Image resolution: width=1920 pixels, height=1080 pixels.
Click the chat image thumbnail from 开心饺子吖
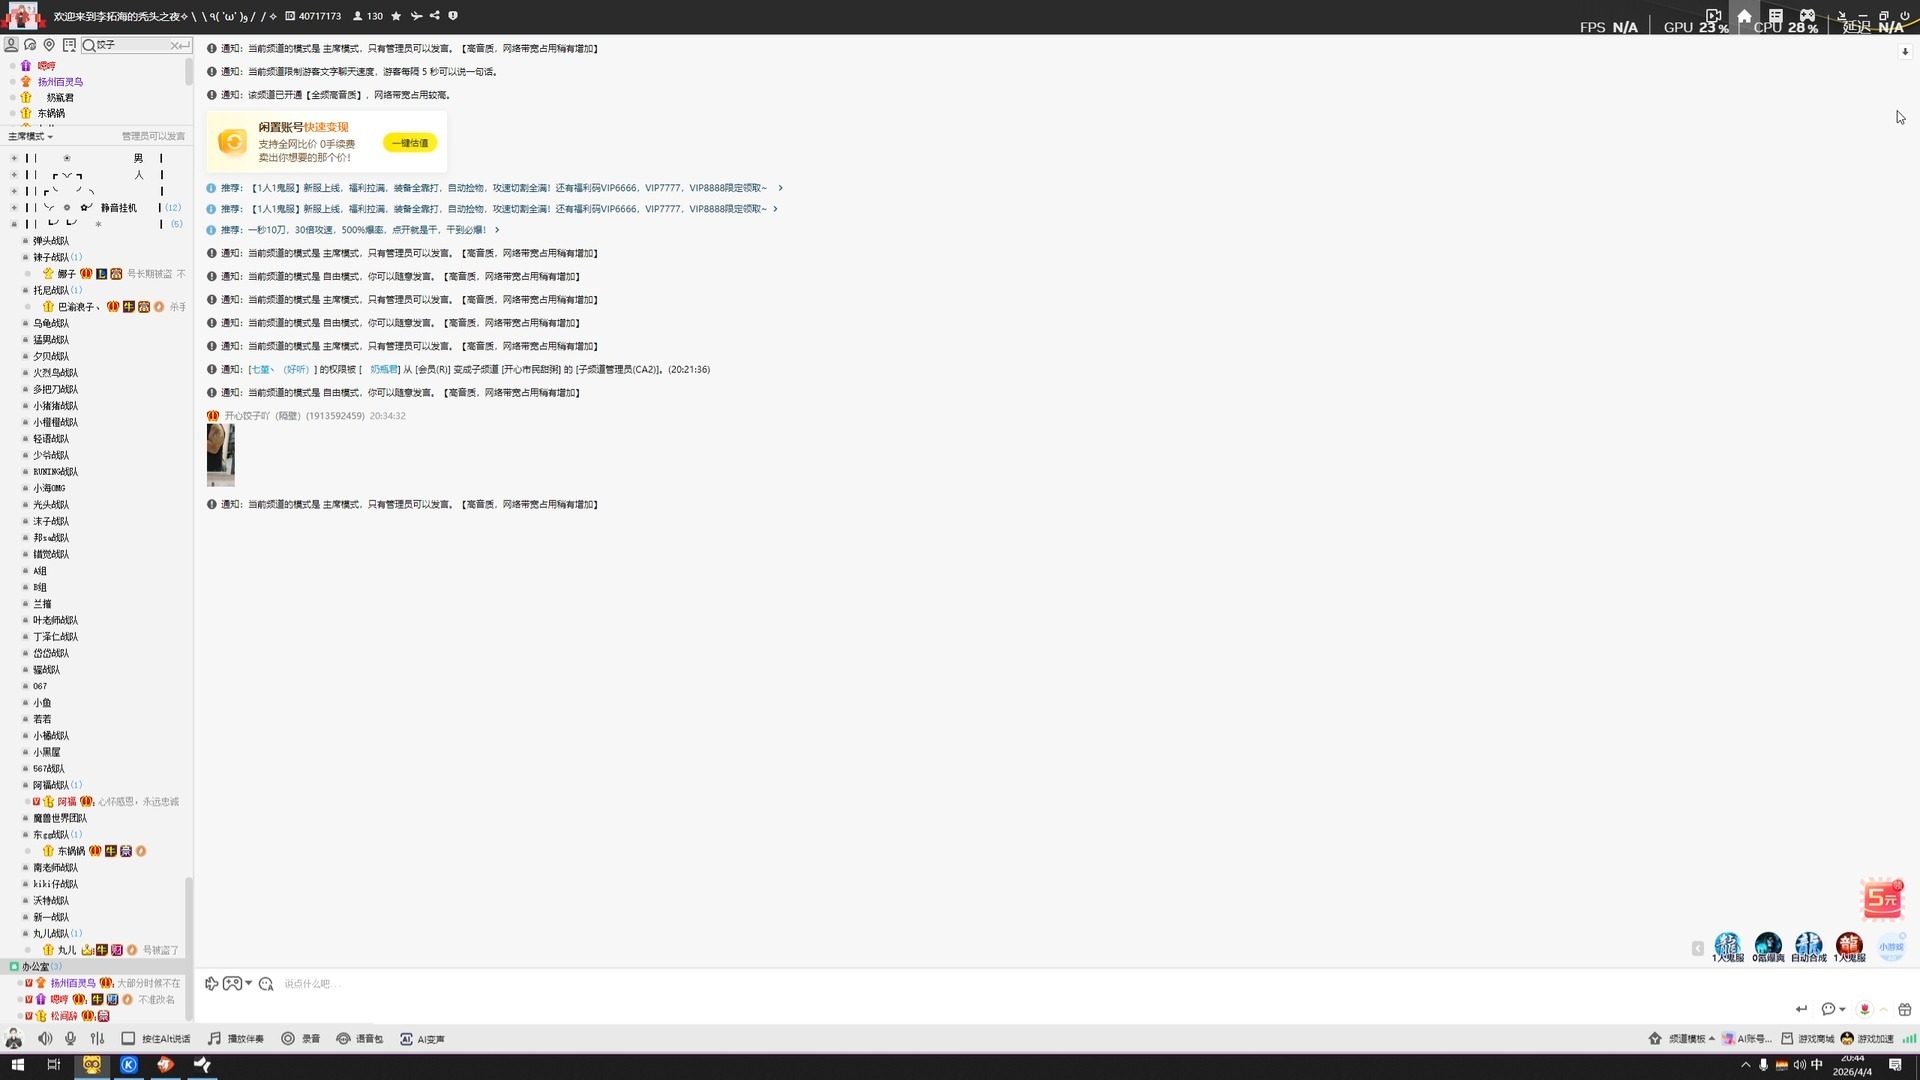pos(220,454)
